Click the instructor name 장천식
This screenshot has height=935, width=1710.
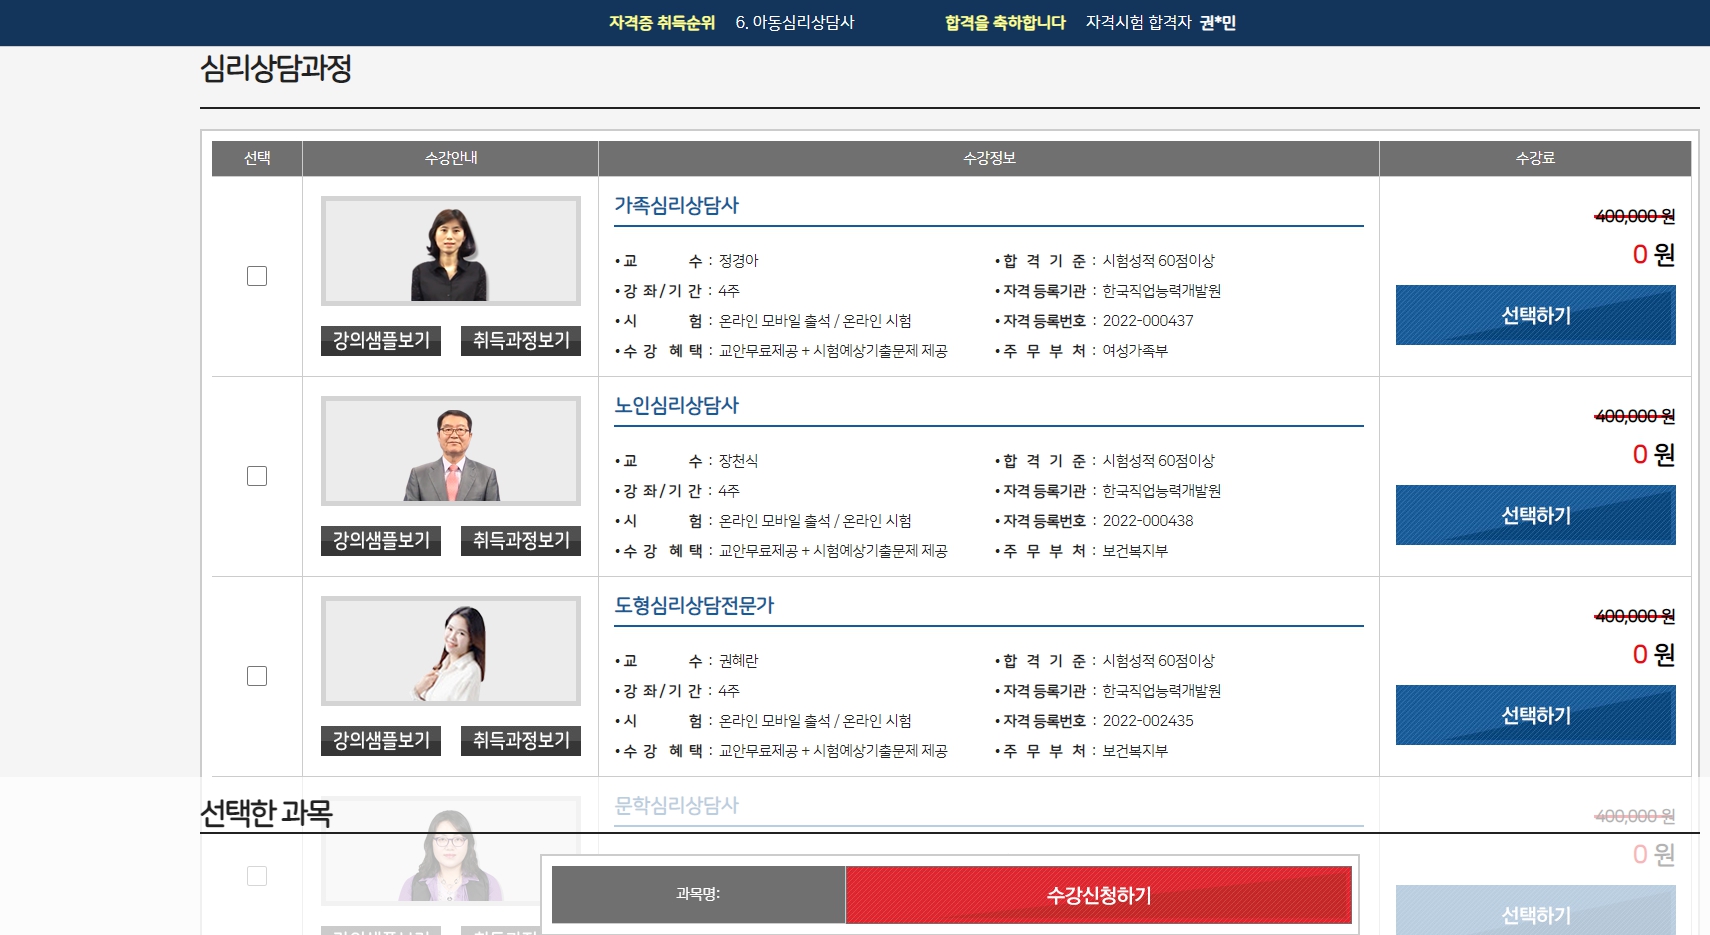[739, 461]
